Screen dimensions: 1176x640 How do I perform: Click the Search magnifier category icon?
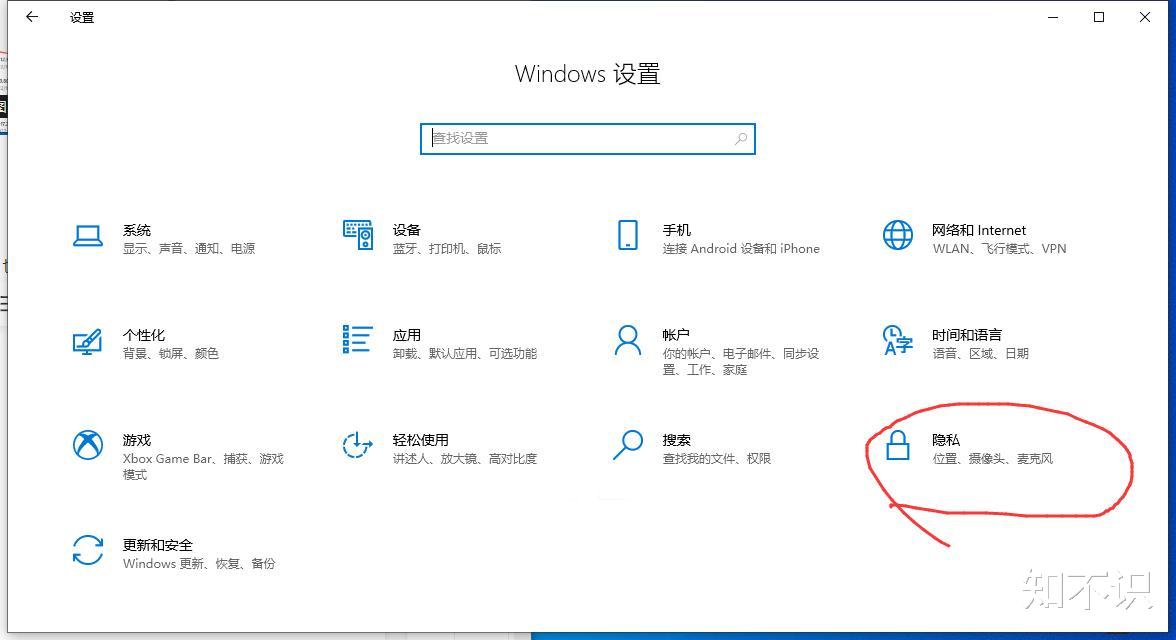coord(628,445)
